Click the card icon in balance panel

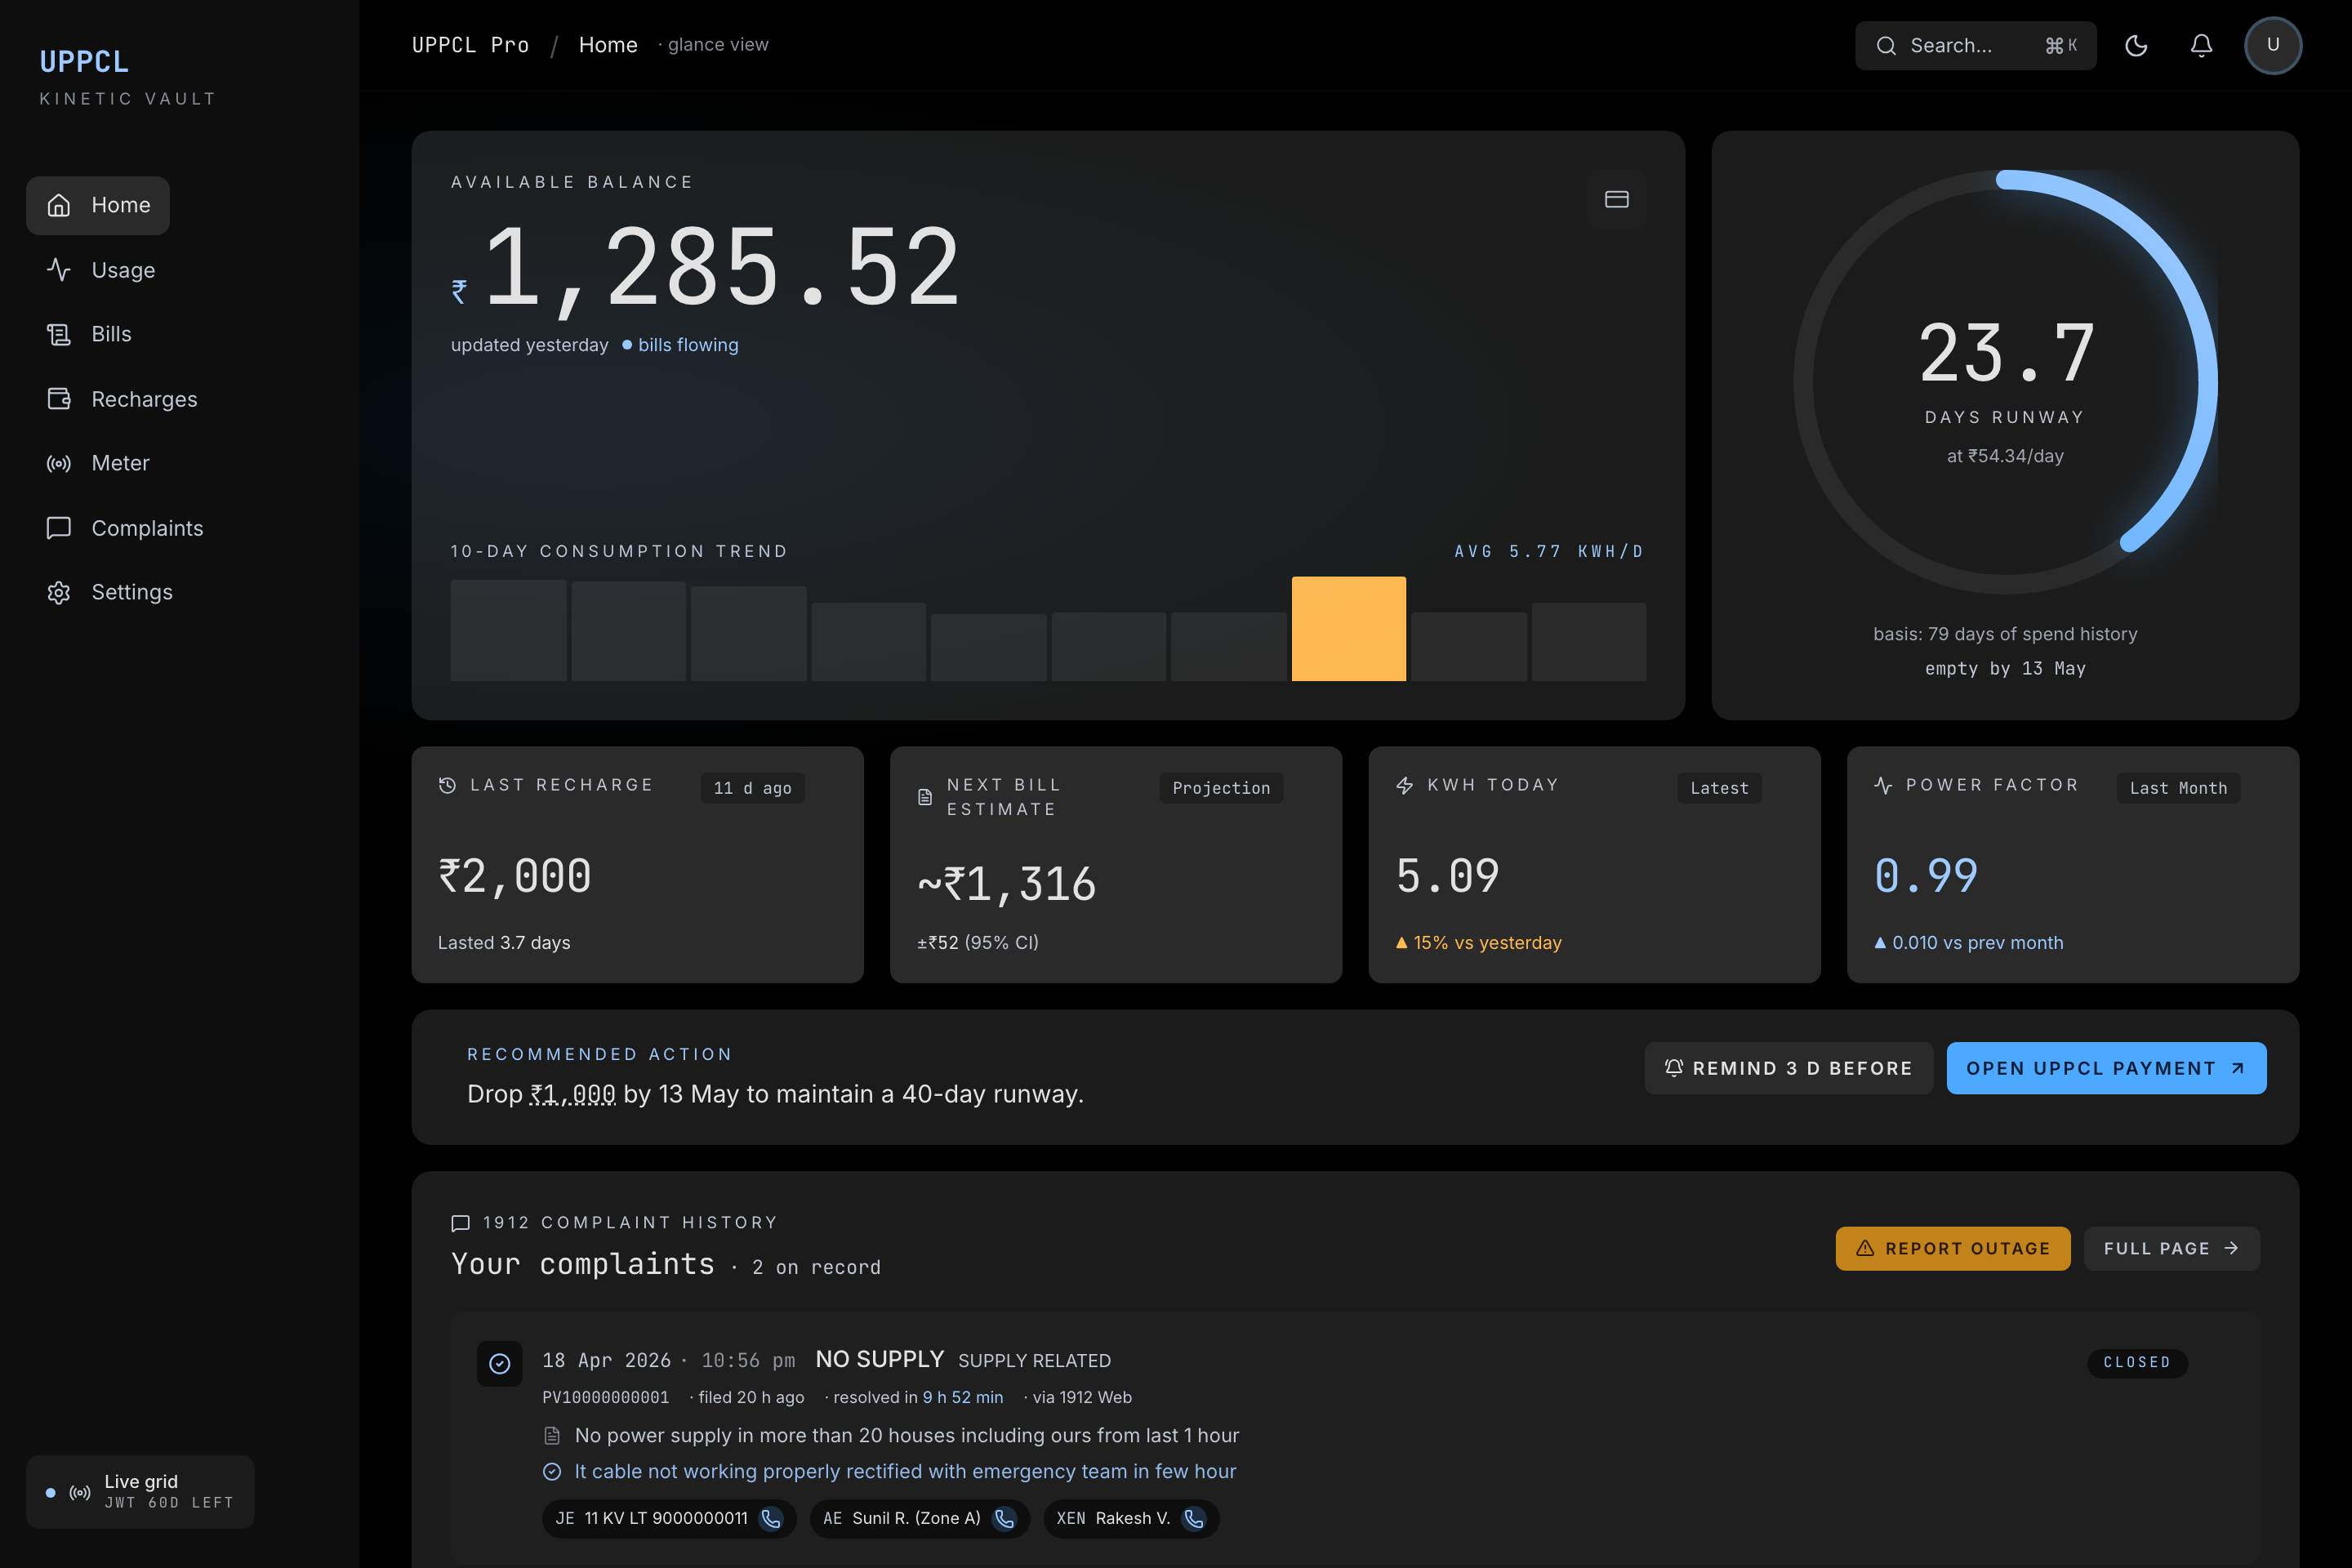click(x=1616, y=199)
